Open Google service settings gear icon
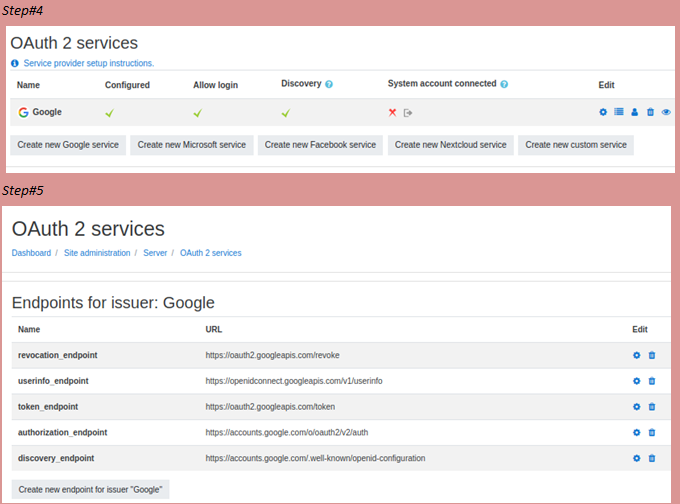 pyautogui.click(x=603, y=112)
